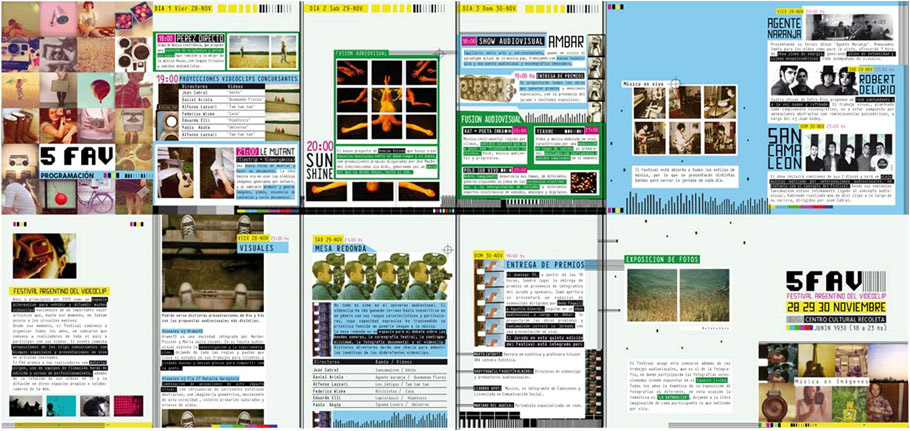Click the drummer photo under Música en vivo
The width and height of the screenshot is (910, 431).
click(720, 103)
